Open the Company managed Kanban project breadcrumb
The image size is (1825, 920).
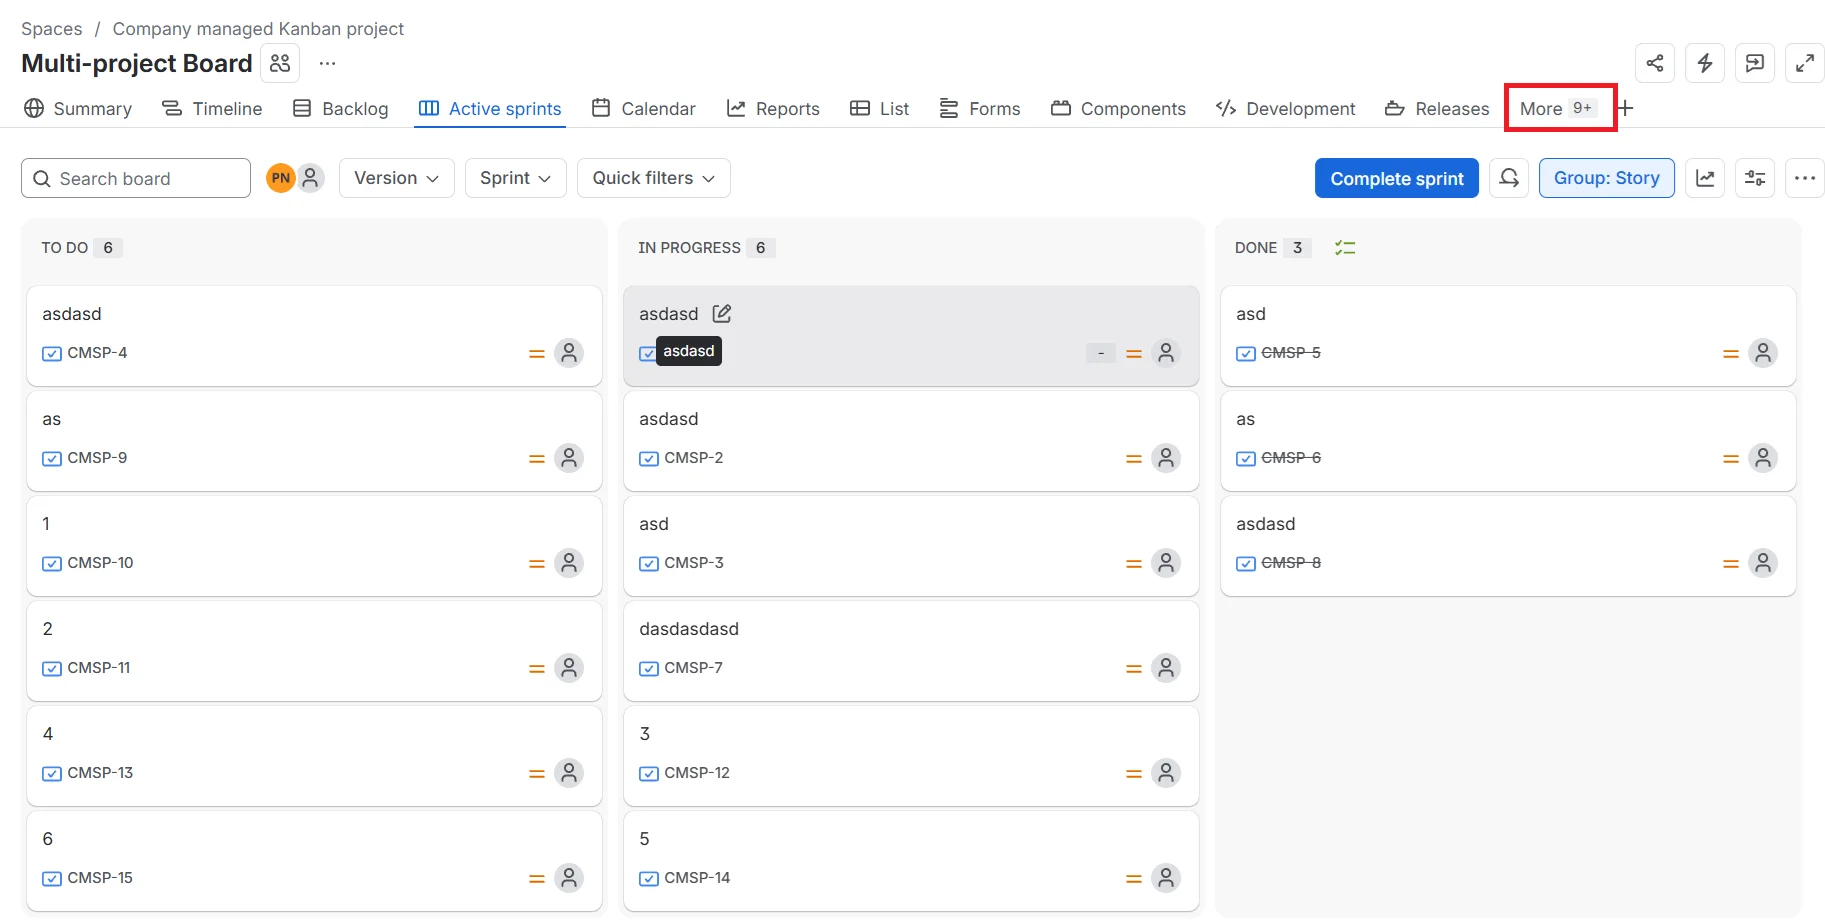pyautogui.click(x=258, y=29)
